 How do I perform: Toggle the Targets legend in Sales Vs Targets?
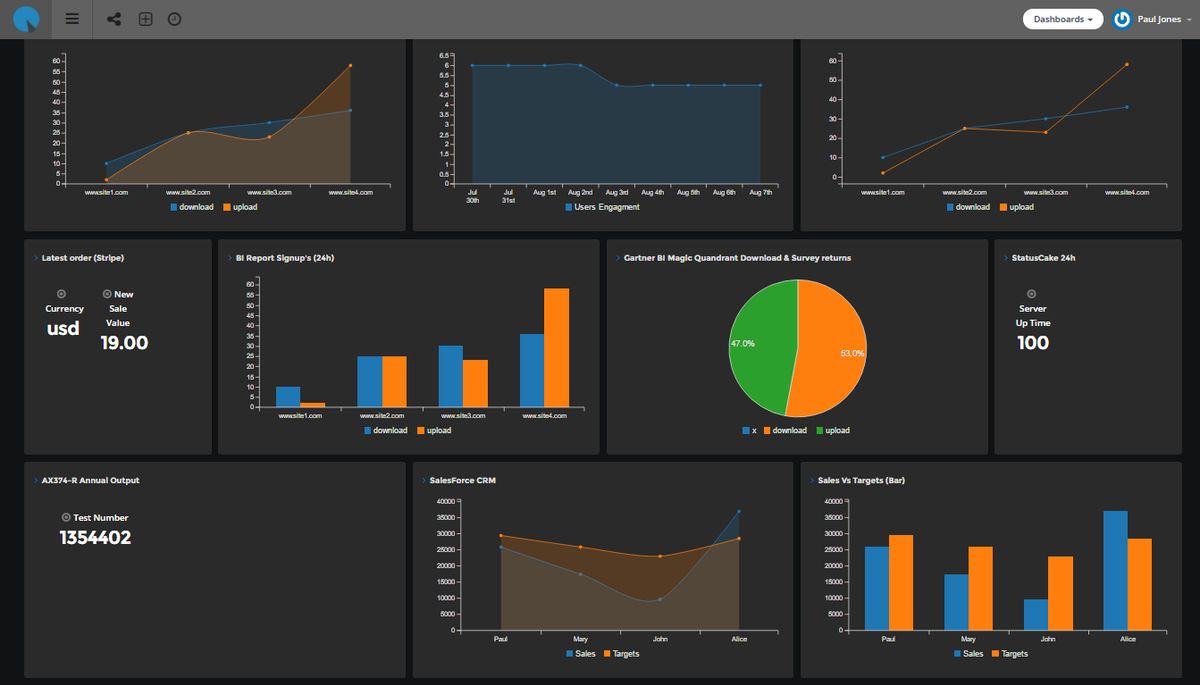click(x=1012, y=653)
